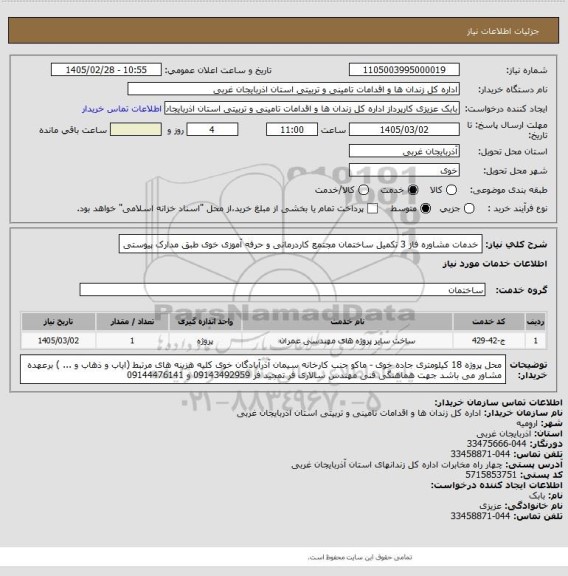Click the تعداد / مقدار column header
The height and width of the screenshot is (576, 568).
pyautogui.click(x=132, y=322)
